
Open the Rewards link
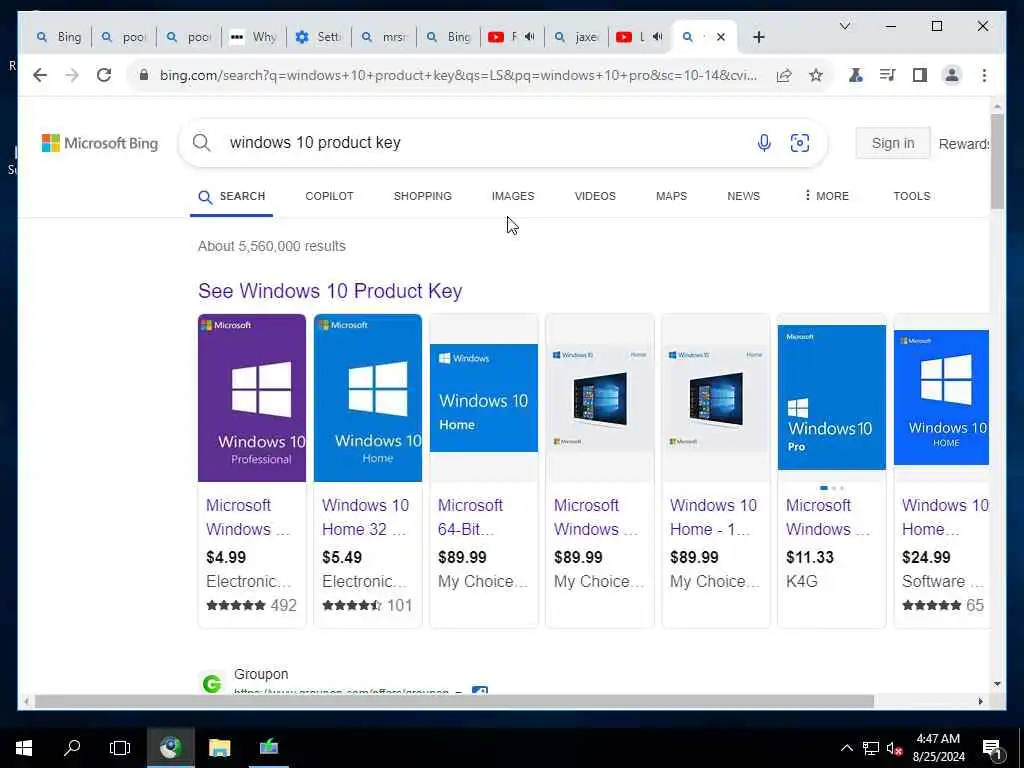pos(964,144)
